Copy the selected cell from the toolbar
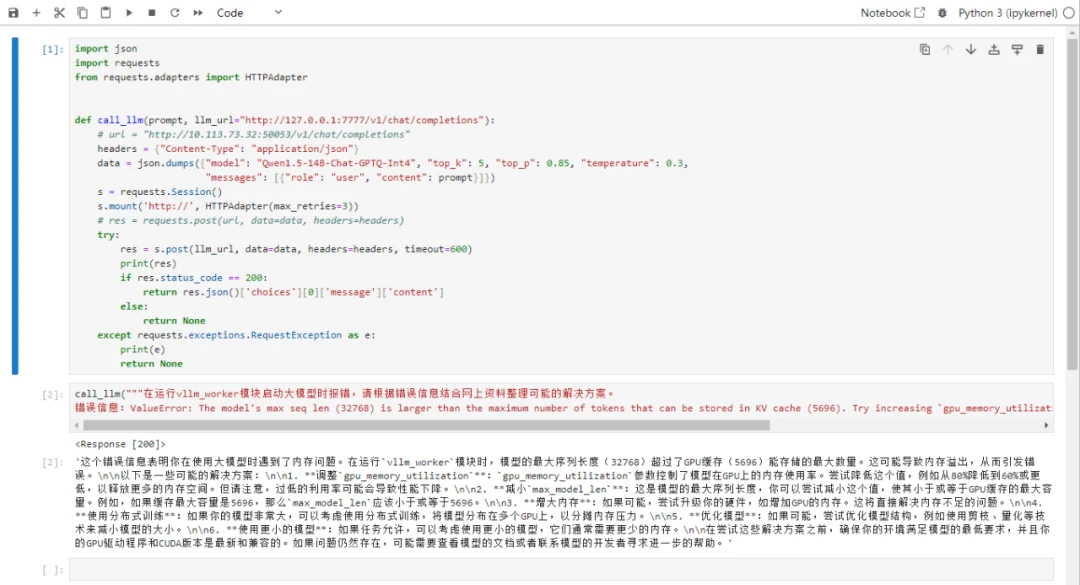This screenshot has height=585, width=1080. click(x=82, y=12)
